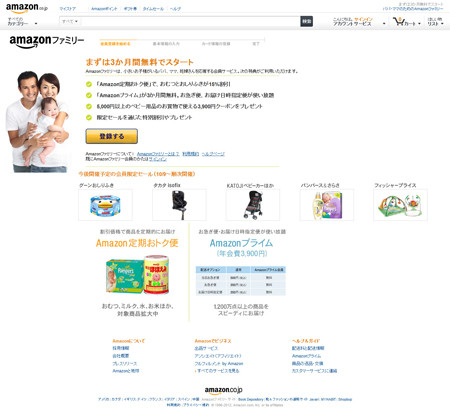Screen dimensions: 450x413
Task: Open the search department selector dropdown
Action: coord(70,21)
